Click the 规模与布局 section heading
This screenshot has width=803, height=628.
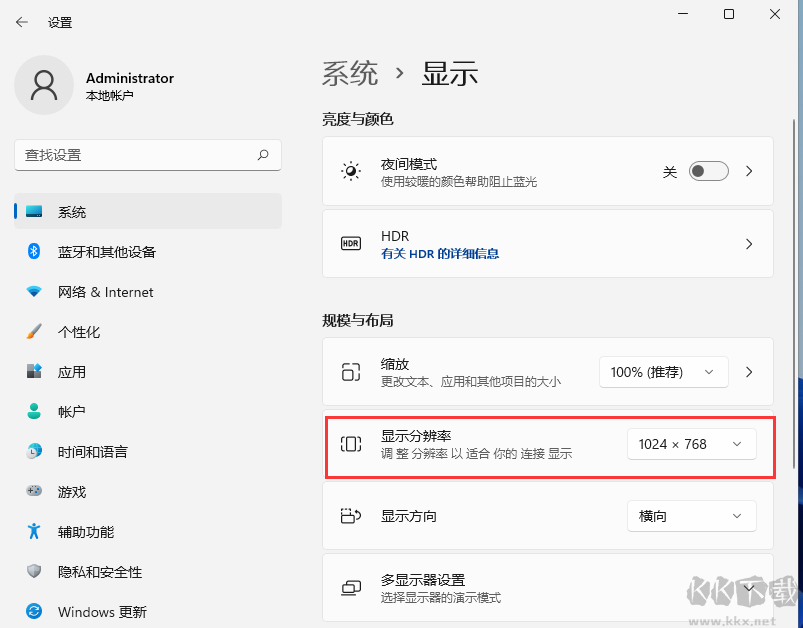(x=358, y=320)
